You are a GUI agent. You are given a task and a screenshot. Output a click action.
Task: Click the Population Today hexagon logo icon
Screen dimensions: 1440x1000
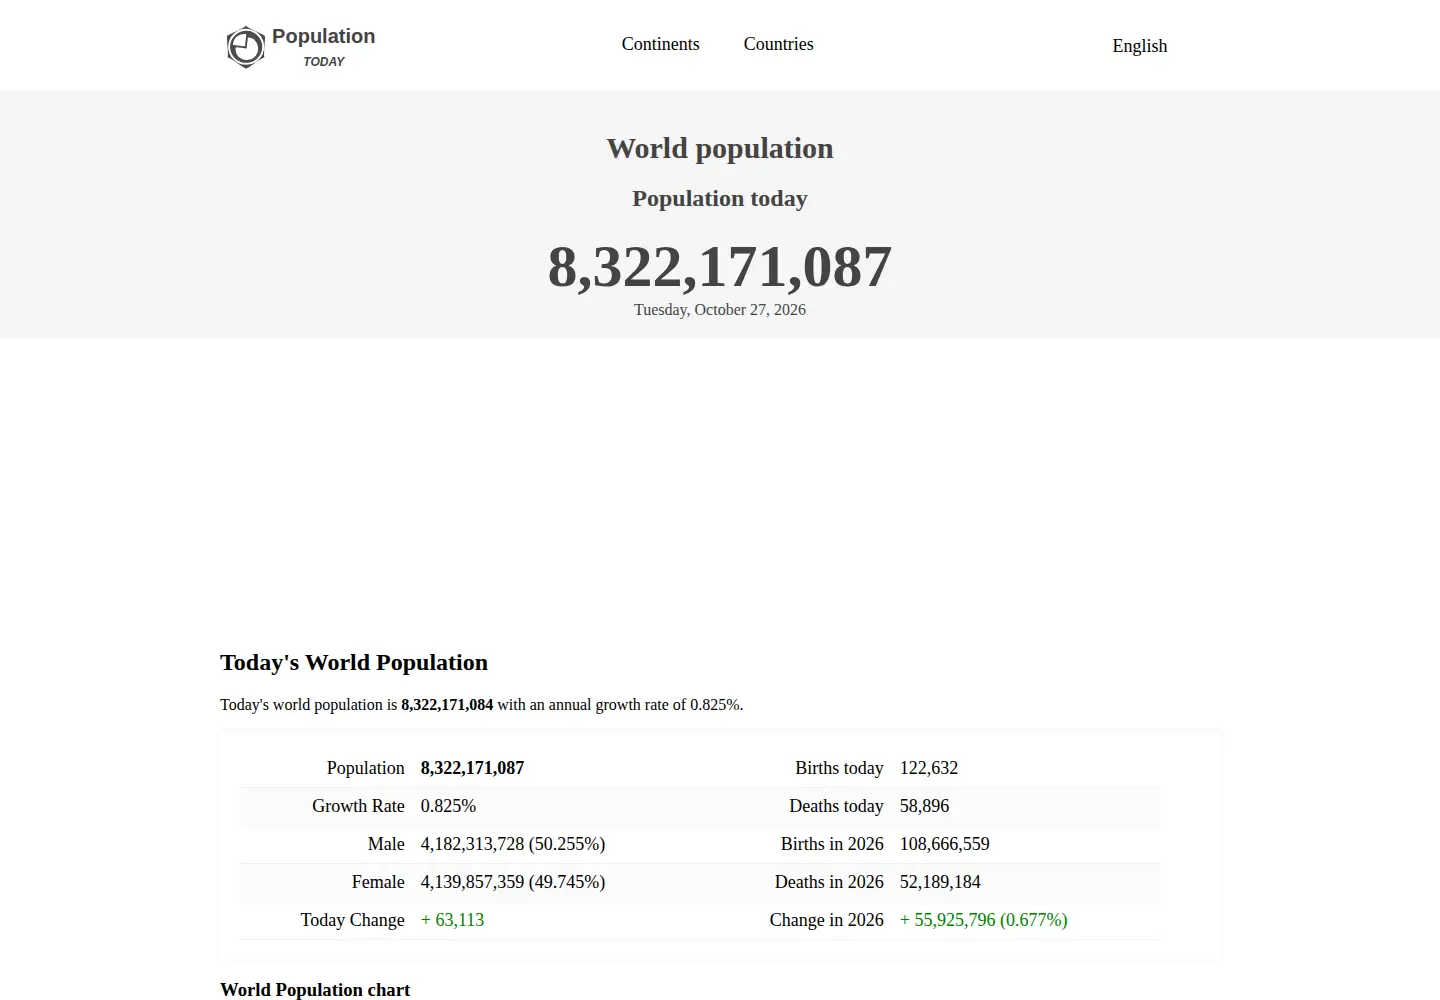pyautogui.click(x=245, y=47)
